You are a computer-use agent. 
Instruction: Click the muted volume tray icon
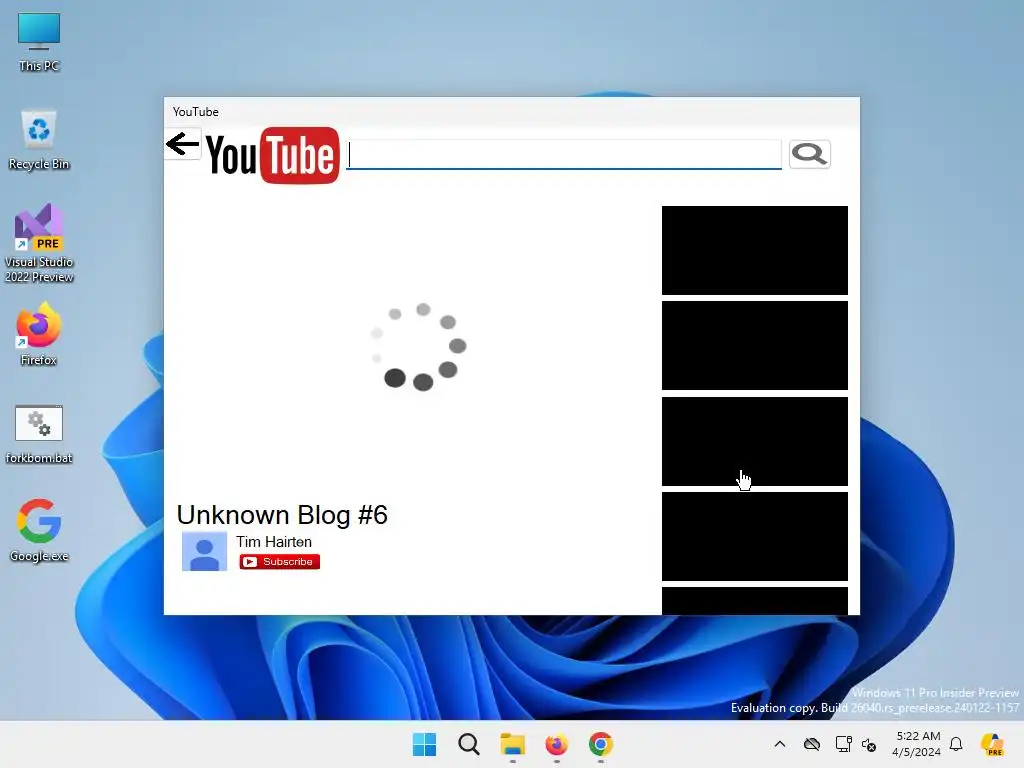click(x=869, y=744)
